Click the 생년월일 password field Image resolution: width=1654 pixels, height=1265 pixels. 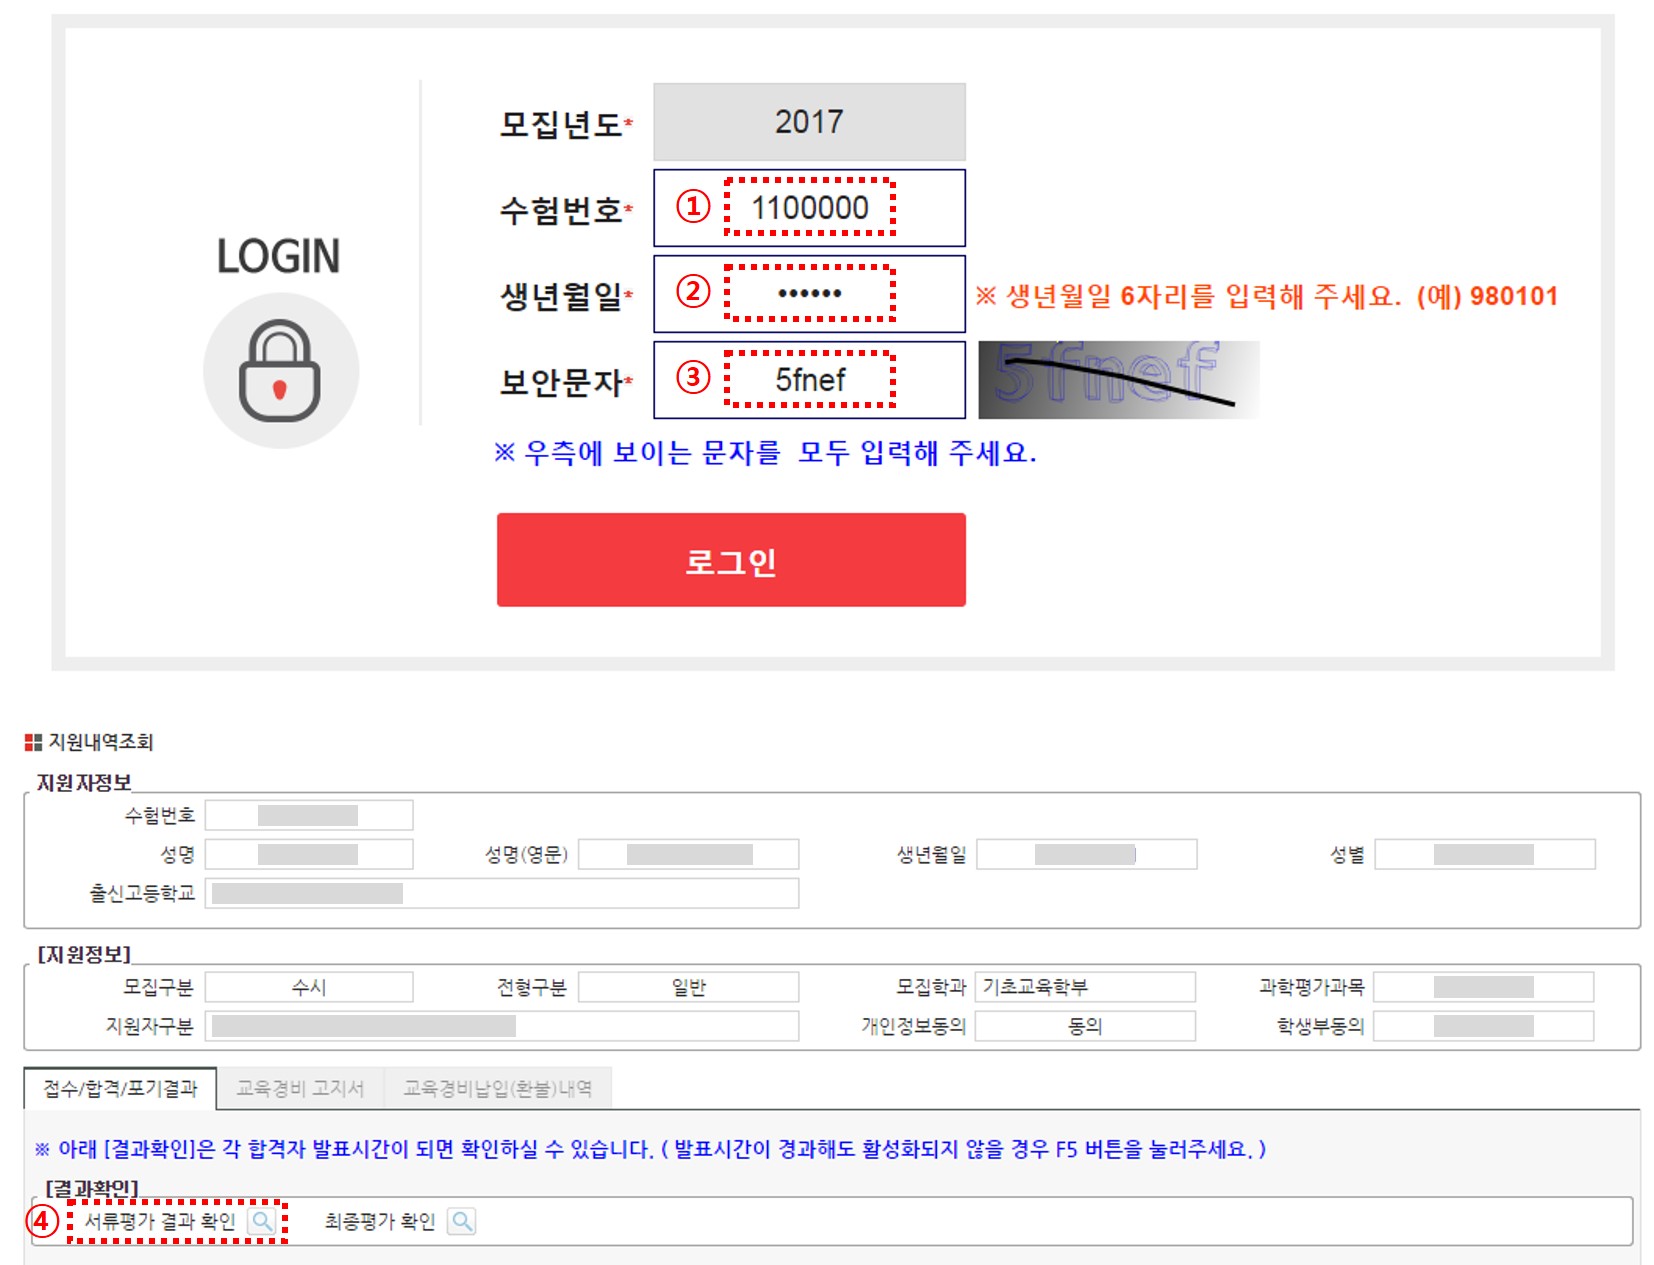(x=809, y=294)
